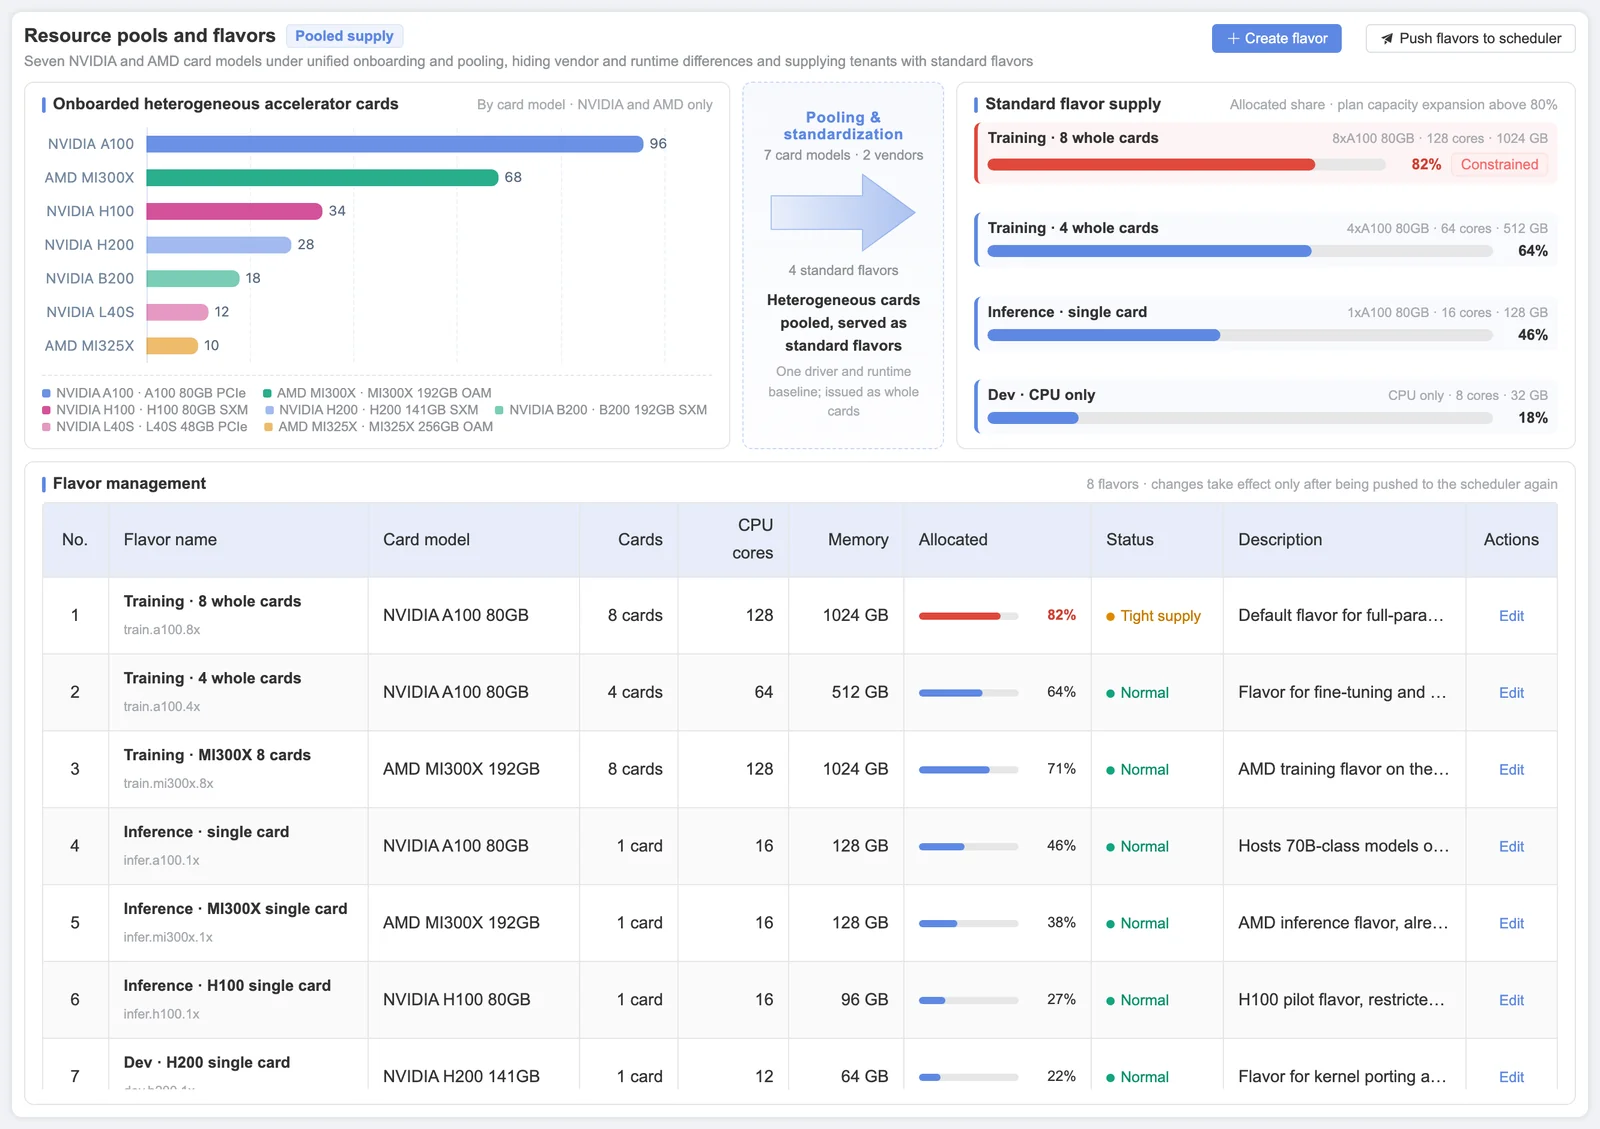This screenshot has width=1600, height=1129.
Task: Click the NVIDIA B200 chart bar
Action: coord(193,278)
